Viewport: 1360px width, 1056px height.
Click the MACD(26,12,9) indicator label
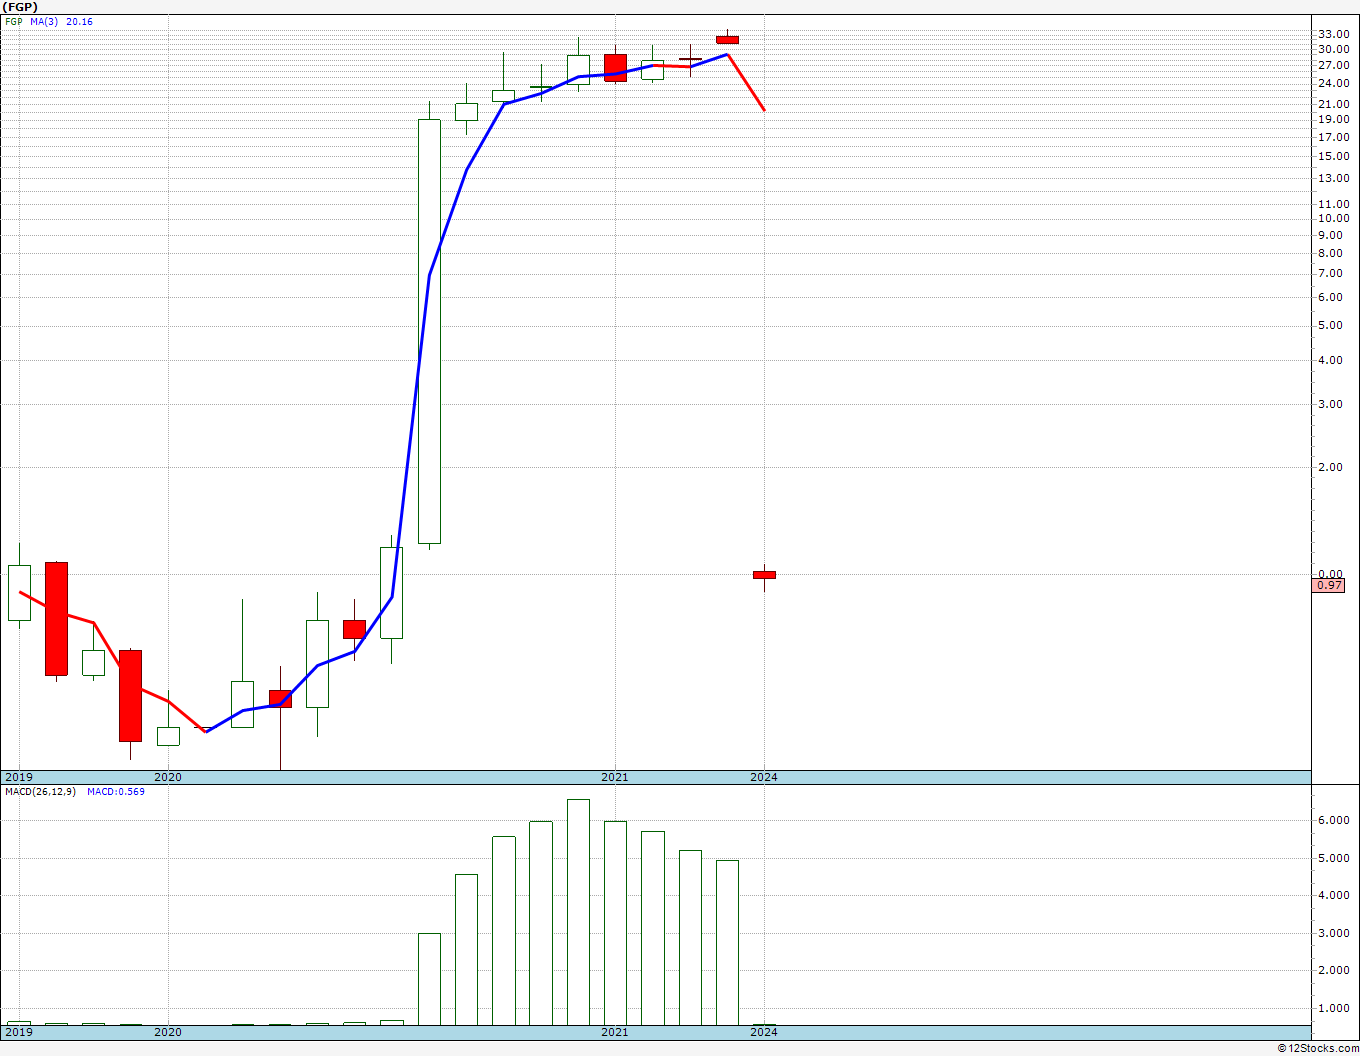point(40,792)
